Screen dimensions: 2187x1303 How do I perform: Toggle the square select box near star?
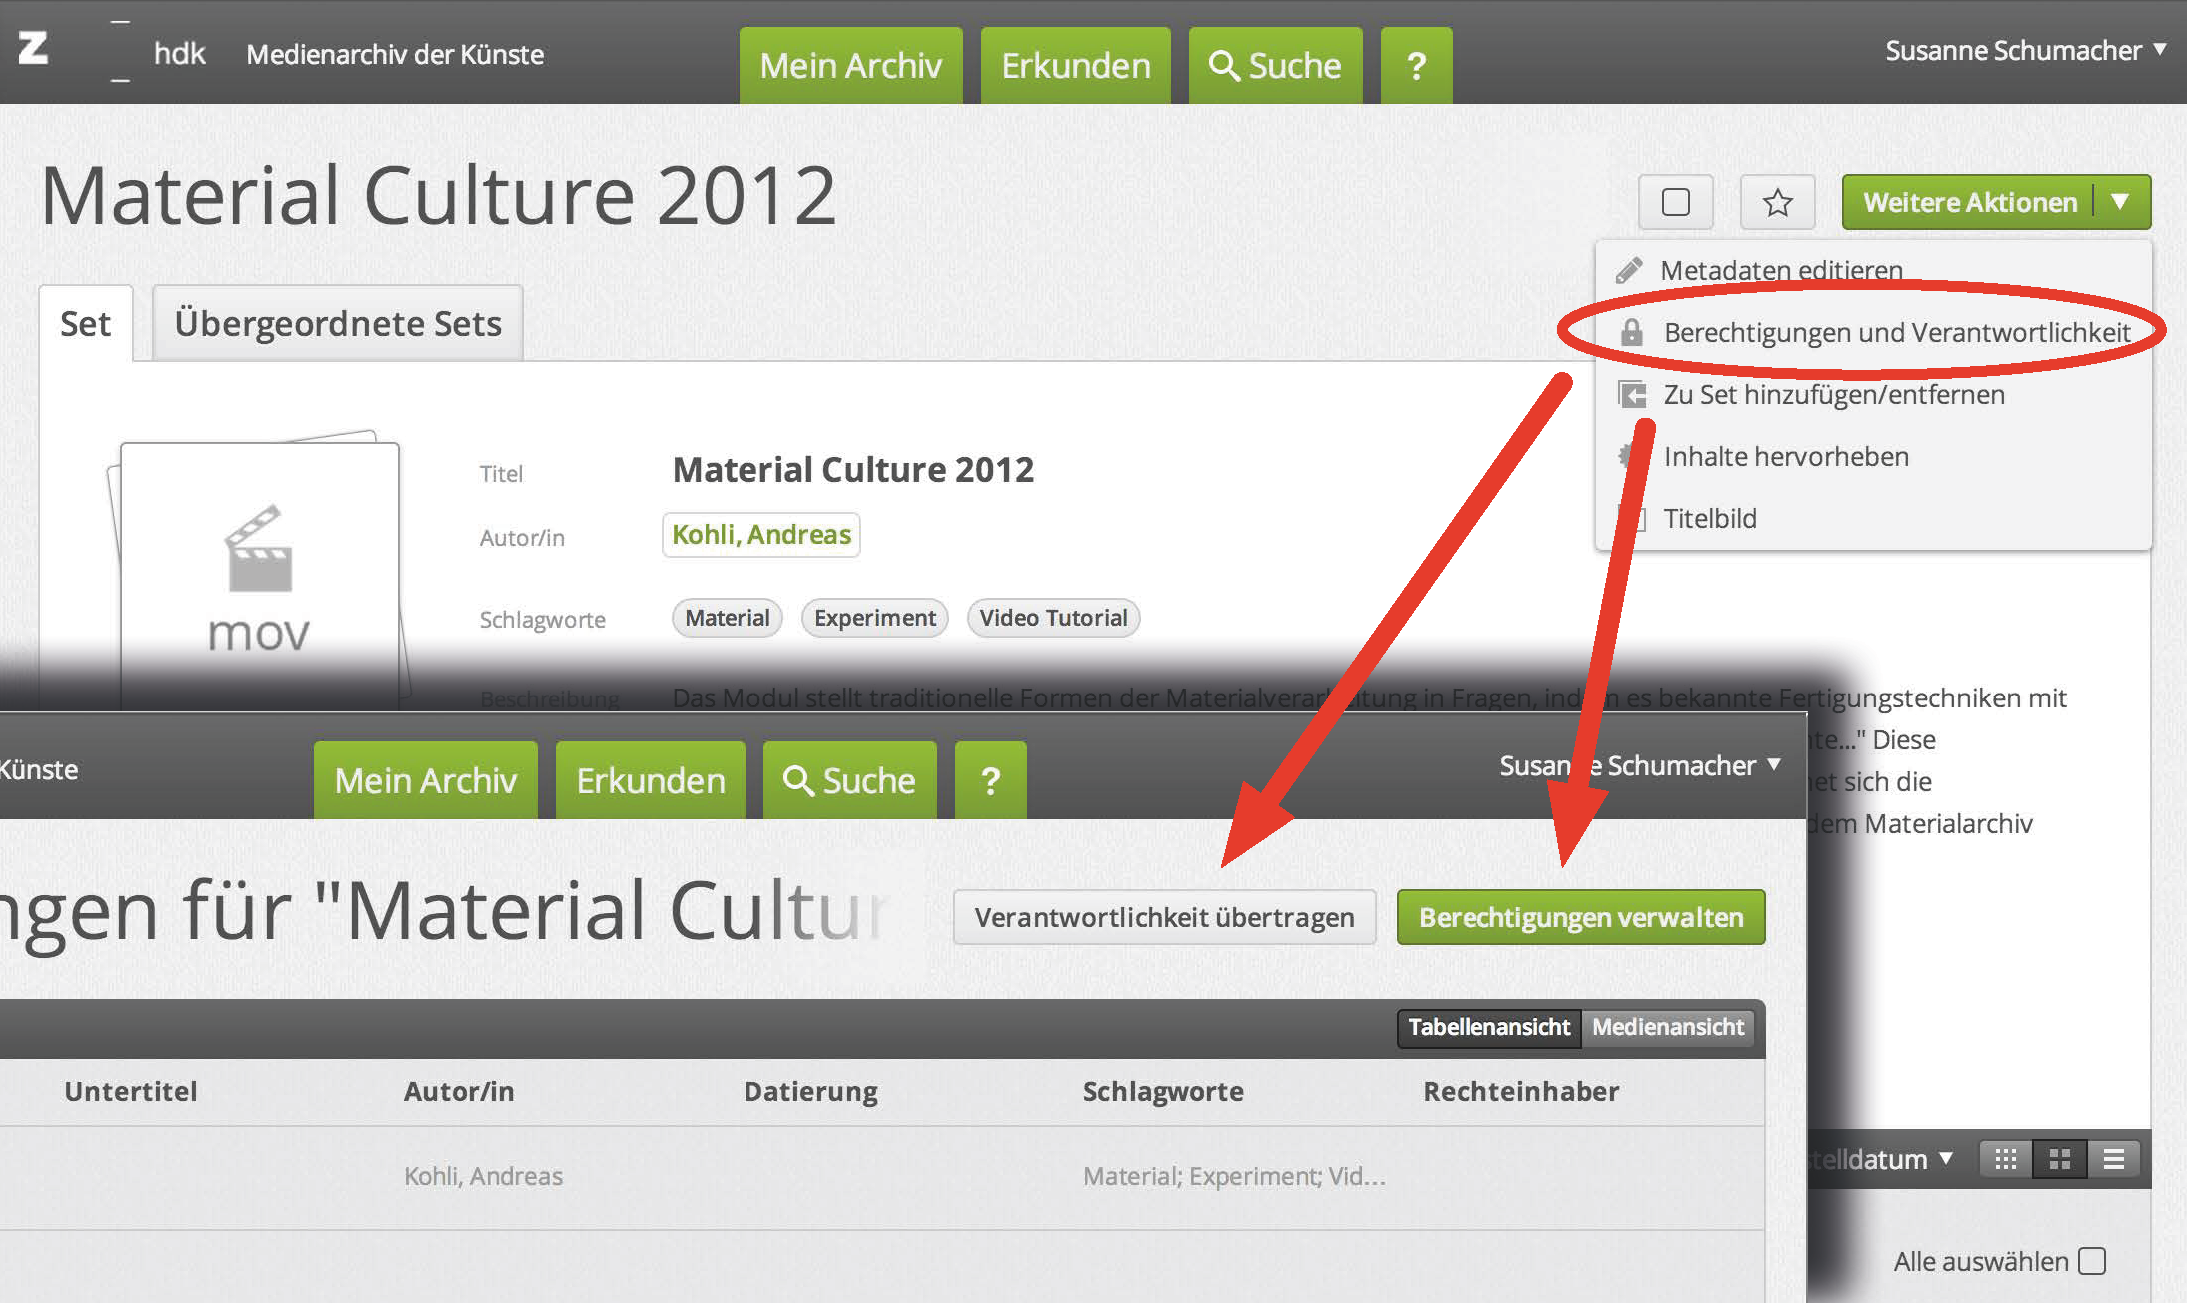point(1675,203)
